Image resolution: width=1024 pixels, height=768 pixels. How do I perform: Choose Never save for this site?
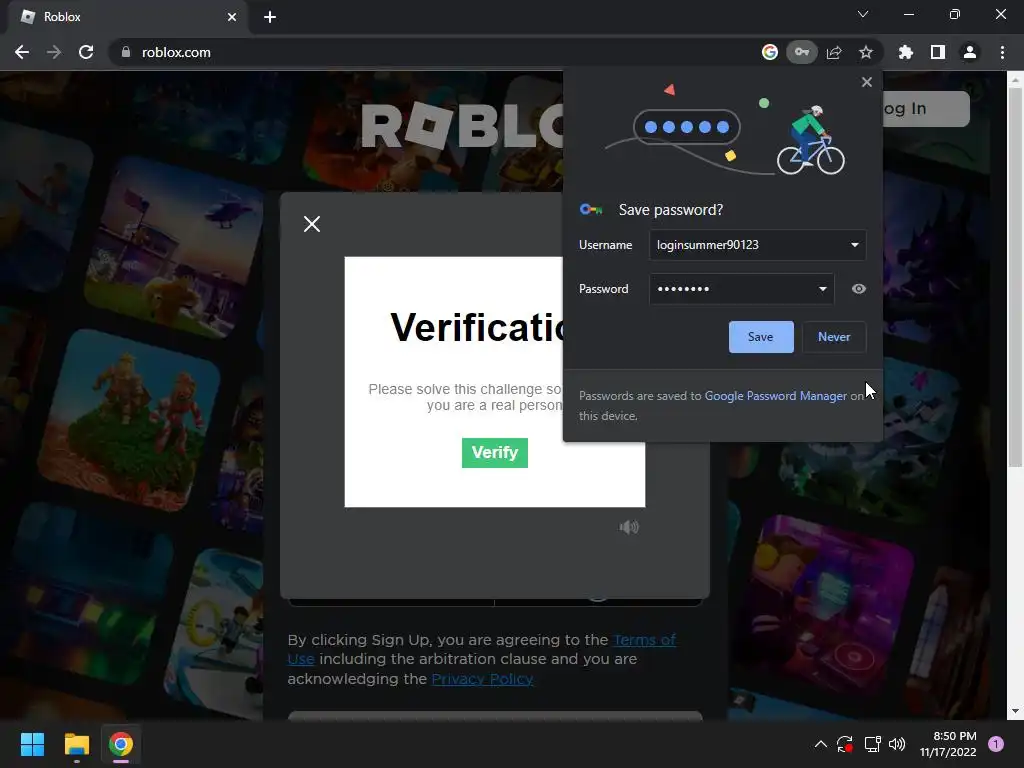[834, 337]
